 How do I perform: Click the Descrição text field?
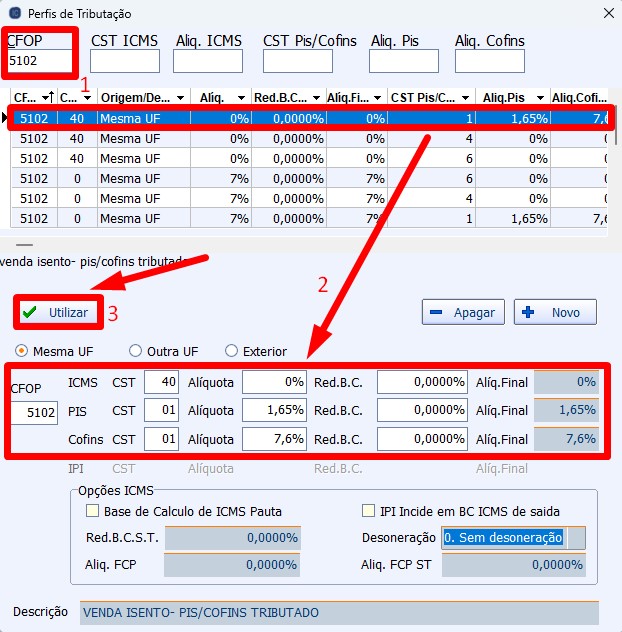(338, 612)
